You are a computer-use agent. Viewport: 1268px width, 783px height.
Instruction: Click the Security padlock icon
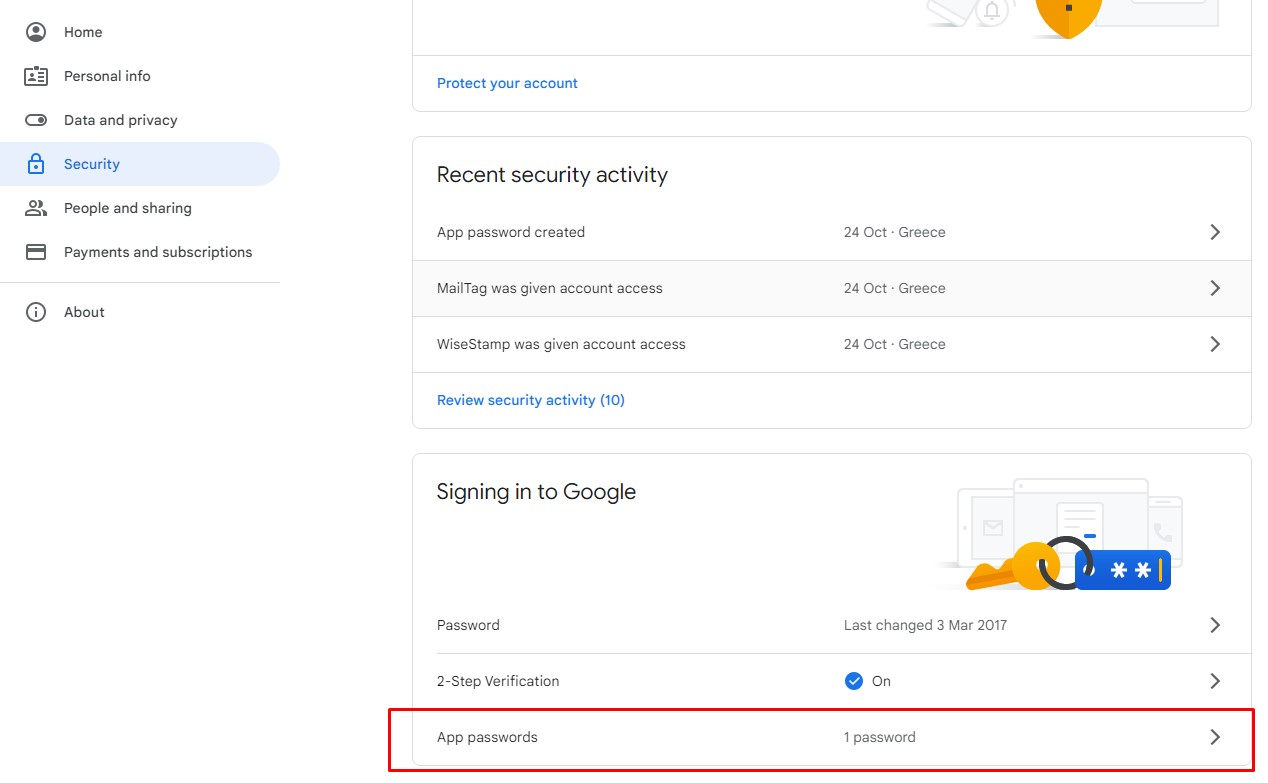pyautogui.click(x=36, y=163)
